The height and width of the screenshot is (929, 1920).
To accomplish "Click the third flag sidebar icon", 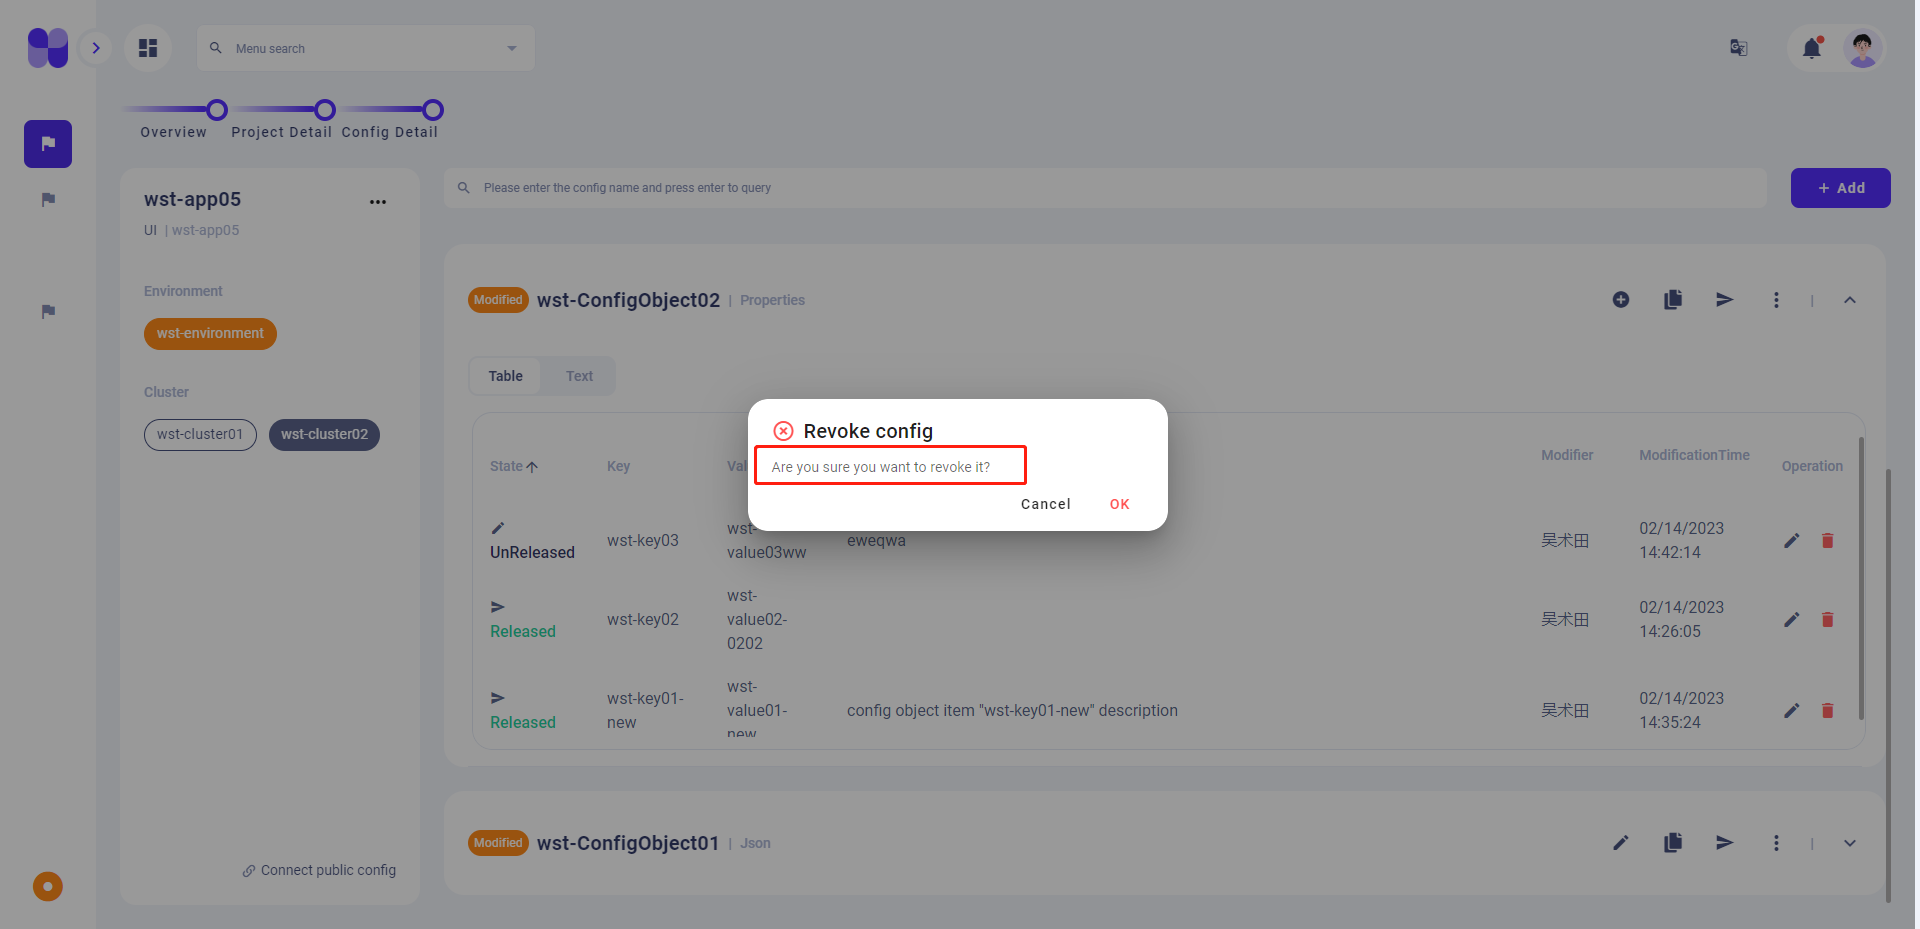I will coord(48,312).
